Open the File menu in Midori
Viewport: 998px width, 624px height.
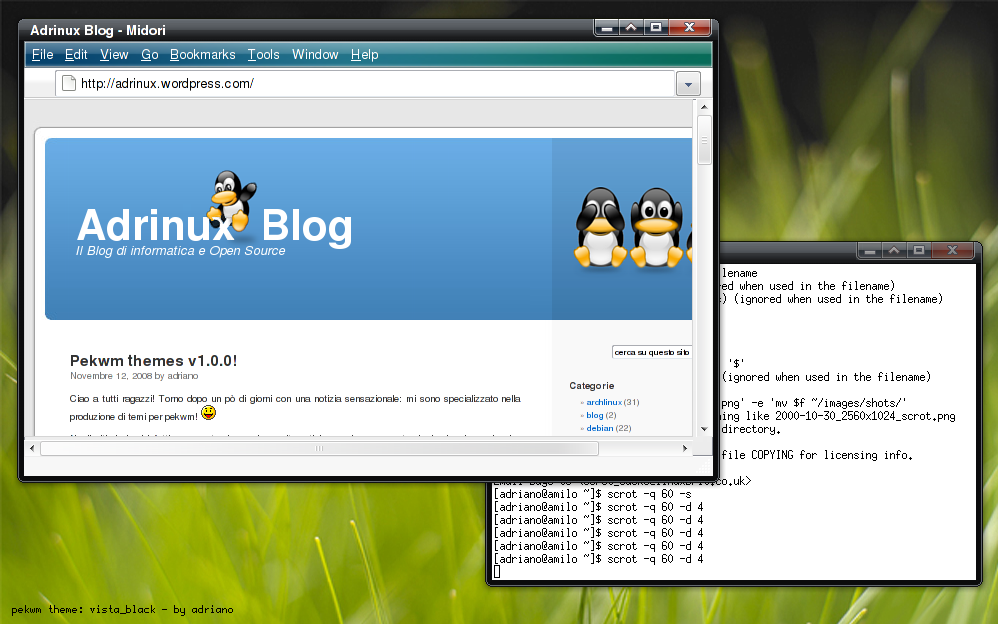click(x=42, y=55)
